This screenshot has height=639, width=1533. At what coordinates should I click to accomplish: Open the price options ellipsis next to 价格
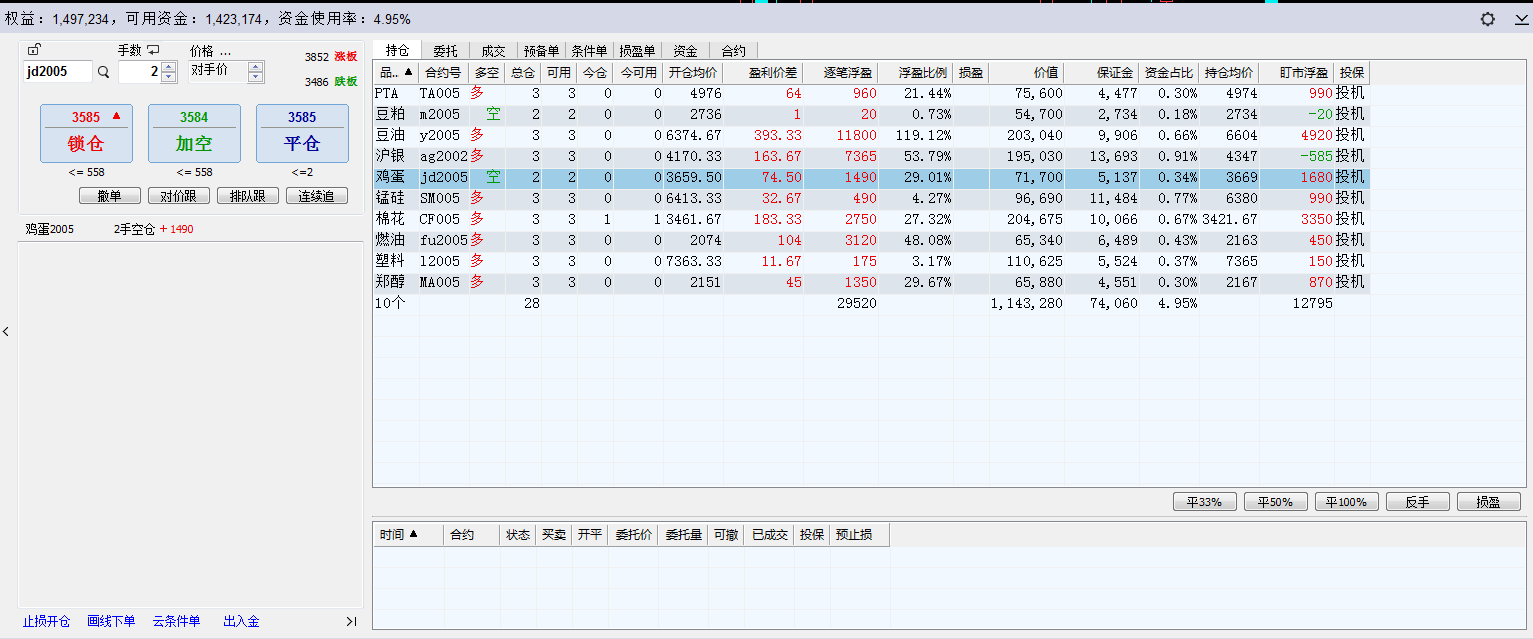point(225,51)
